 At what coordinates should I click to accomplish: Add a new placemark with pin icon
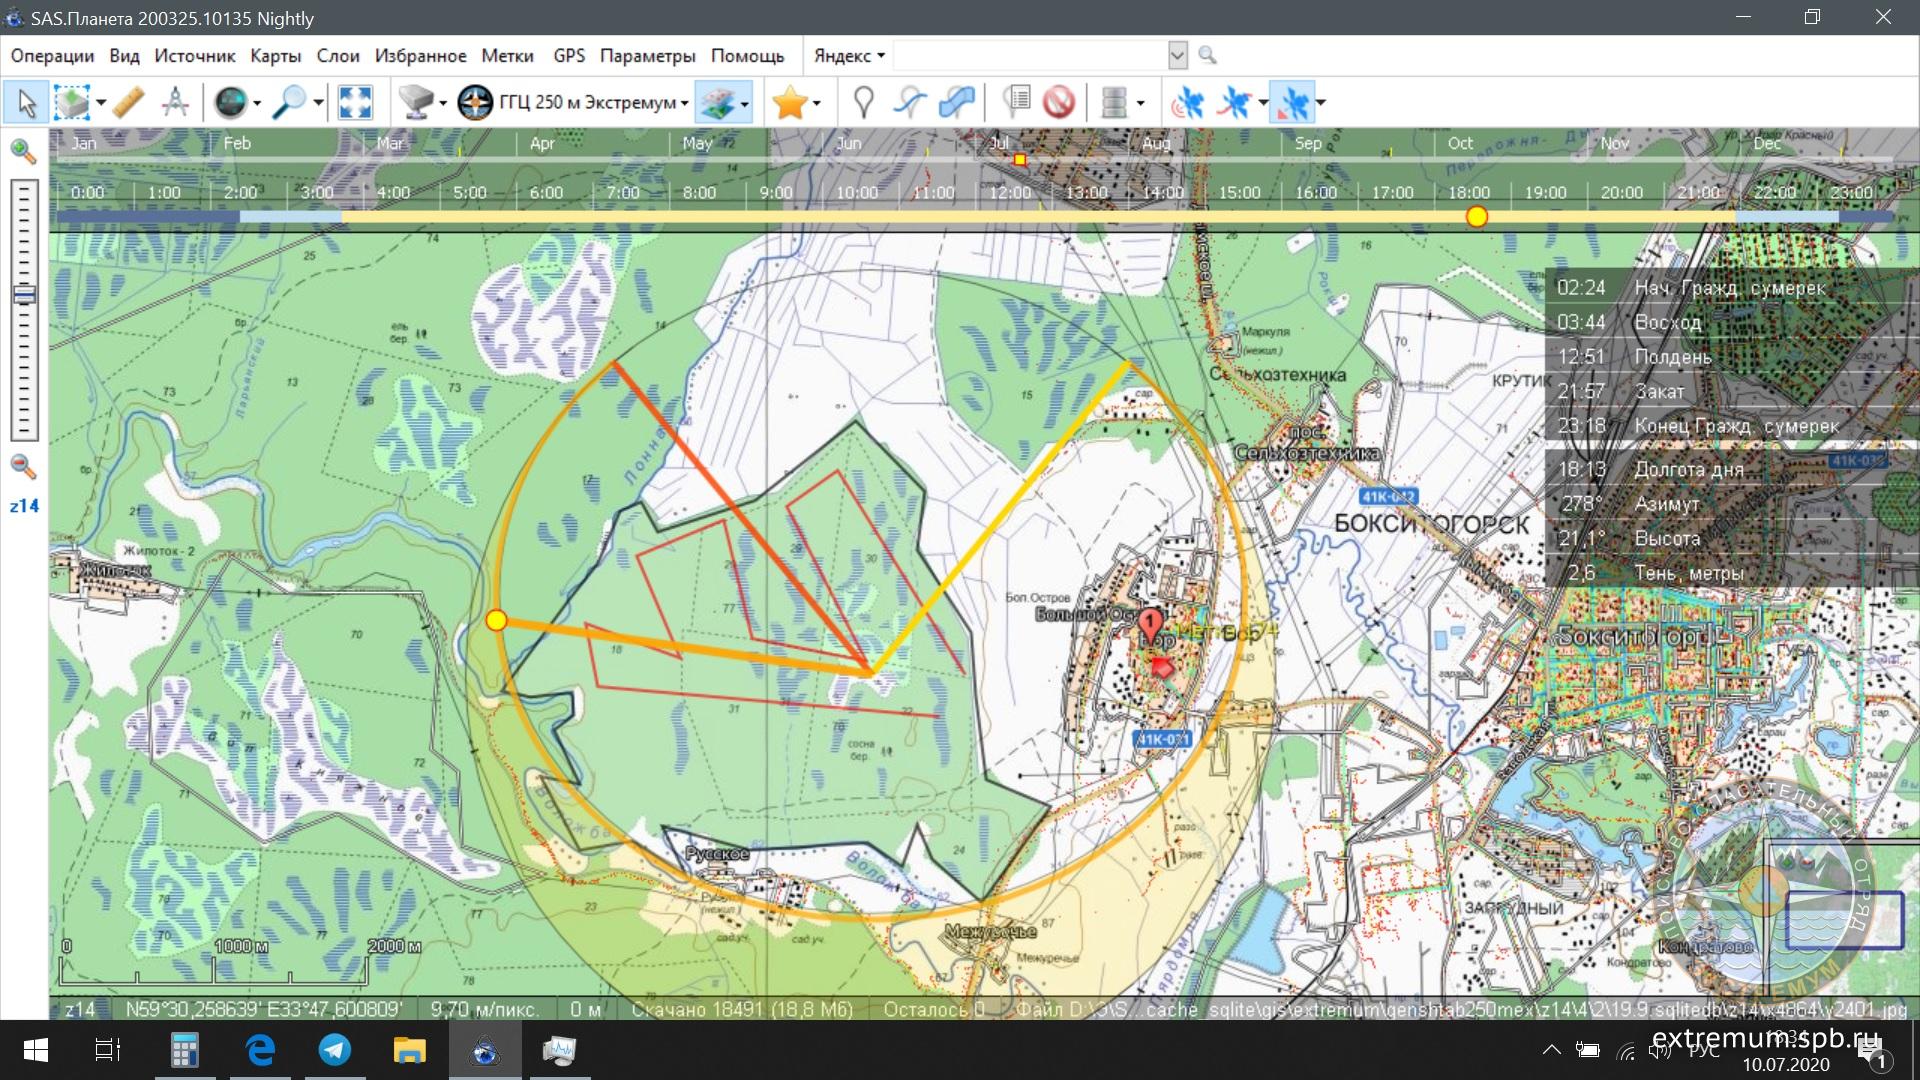[x=863, y=102]
